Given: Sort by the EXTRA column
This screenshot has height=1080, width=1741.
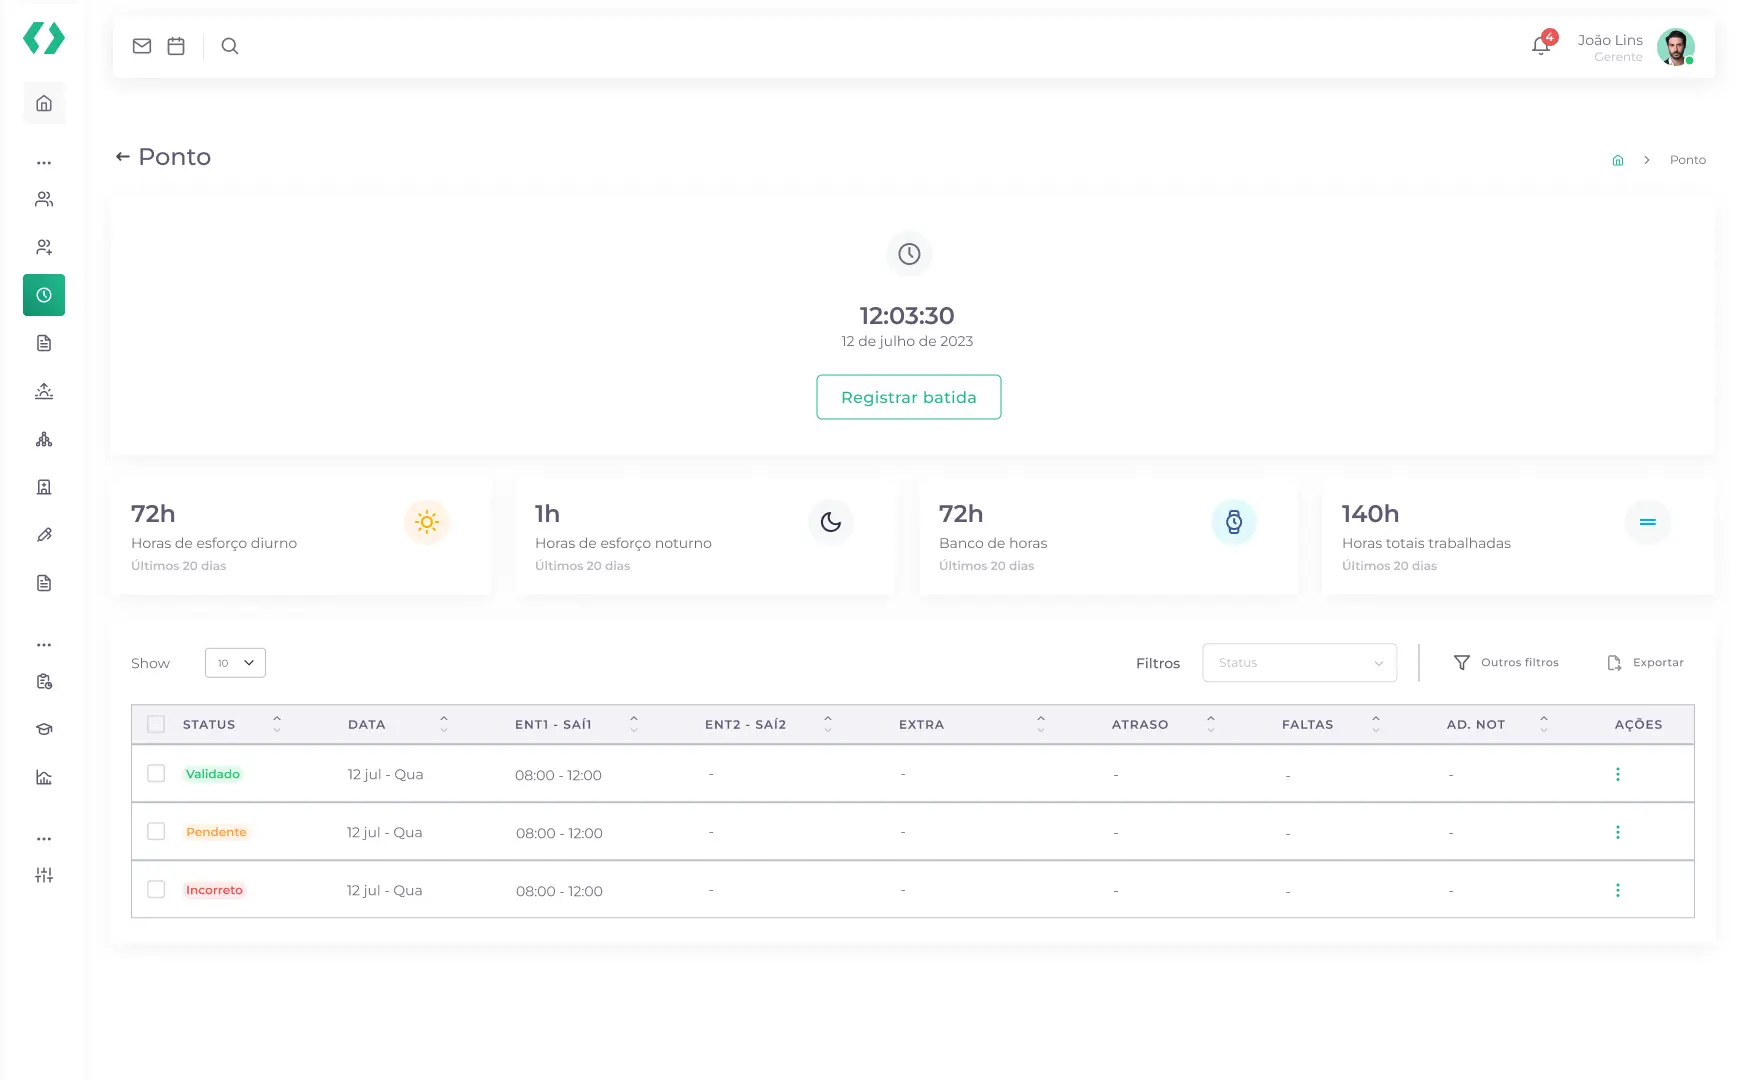Looking at the screenshot, I should [x=1041, y=724].
